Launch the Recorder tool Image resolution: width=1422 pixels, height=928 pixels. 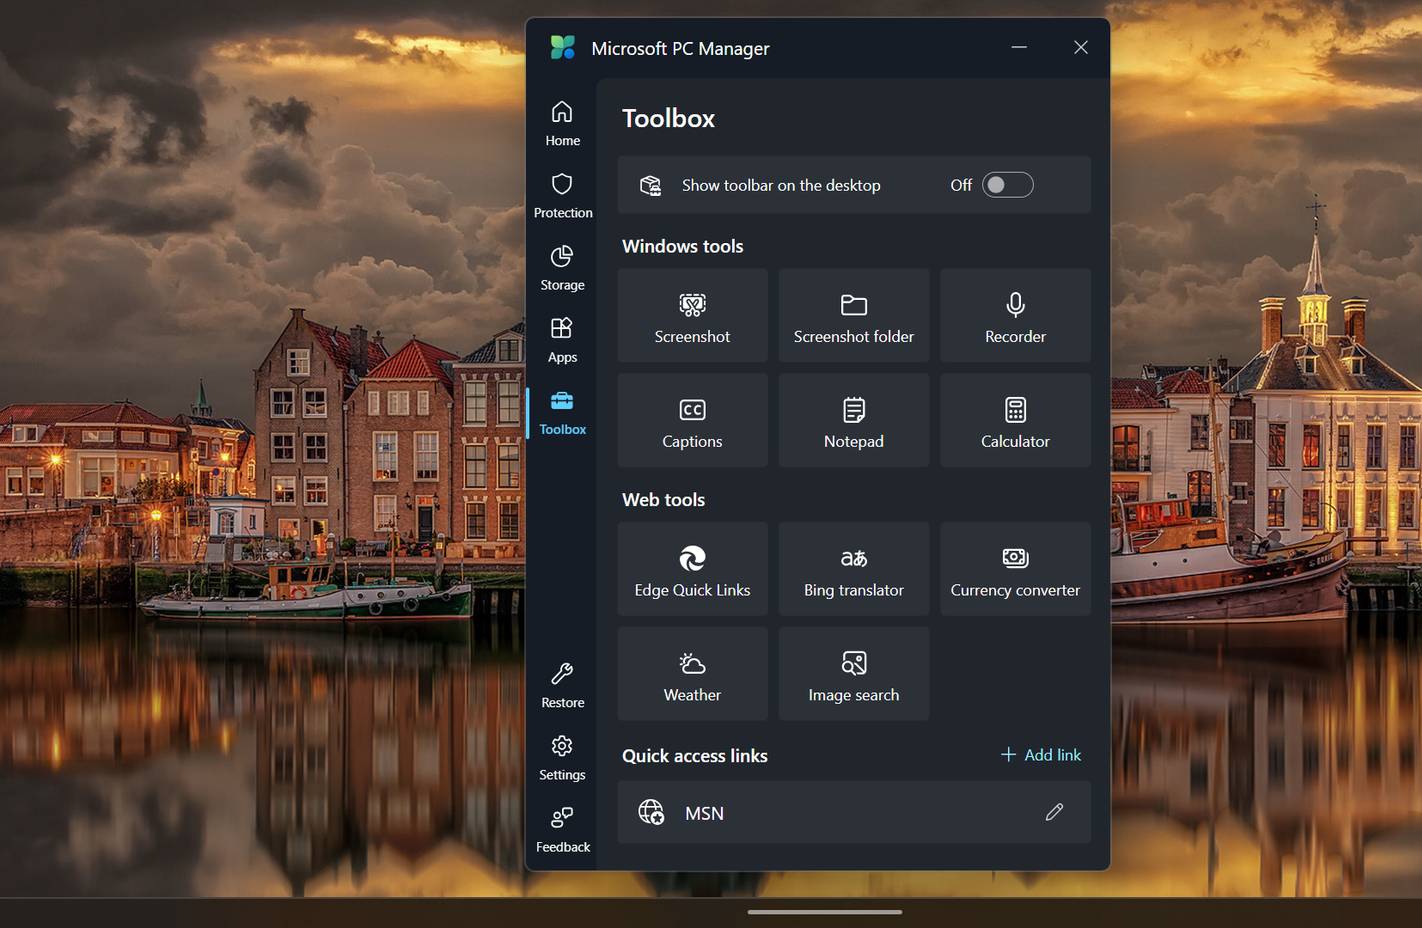coord(1014,316)
